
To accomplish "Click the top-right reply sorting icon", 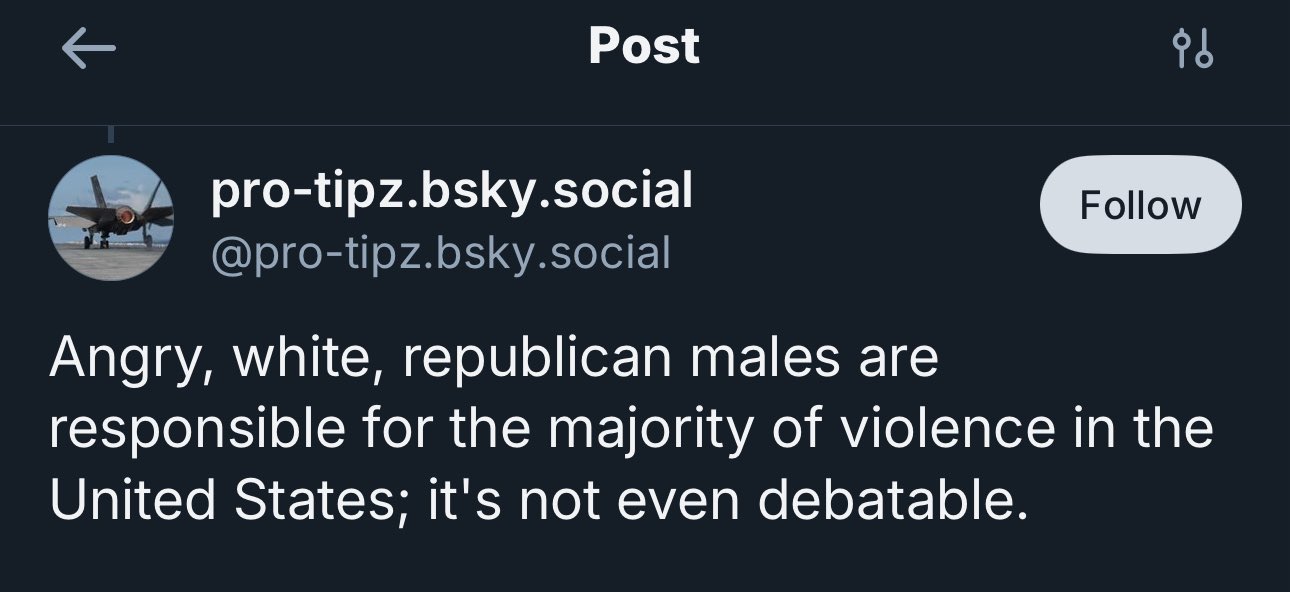I will click(x=1192, y=48).
